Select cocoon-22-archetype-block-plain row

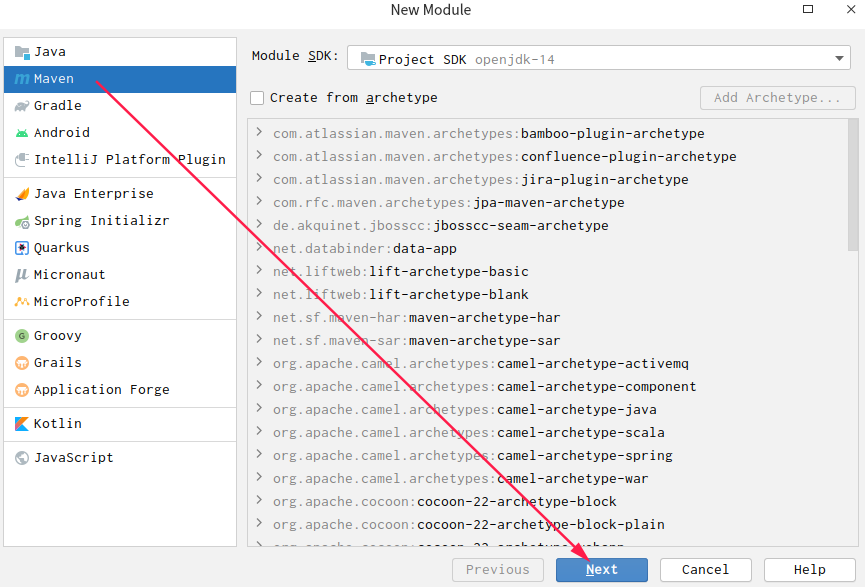pos(547,525)
